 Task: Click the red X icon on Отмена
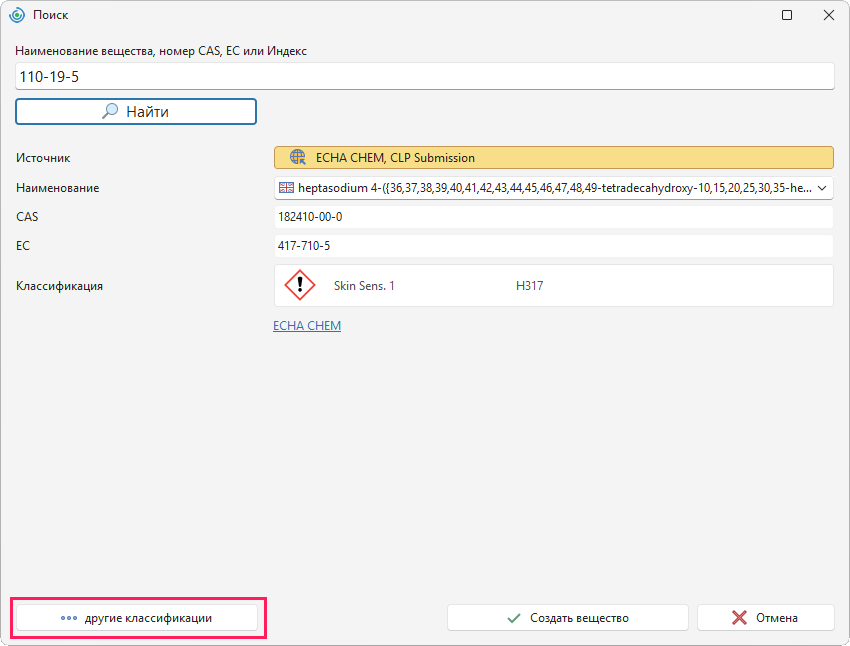739,618
